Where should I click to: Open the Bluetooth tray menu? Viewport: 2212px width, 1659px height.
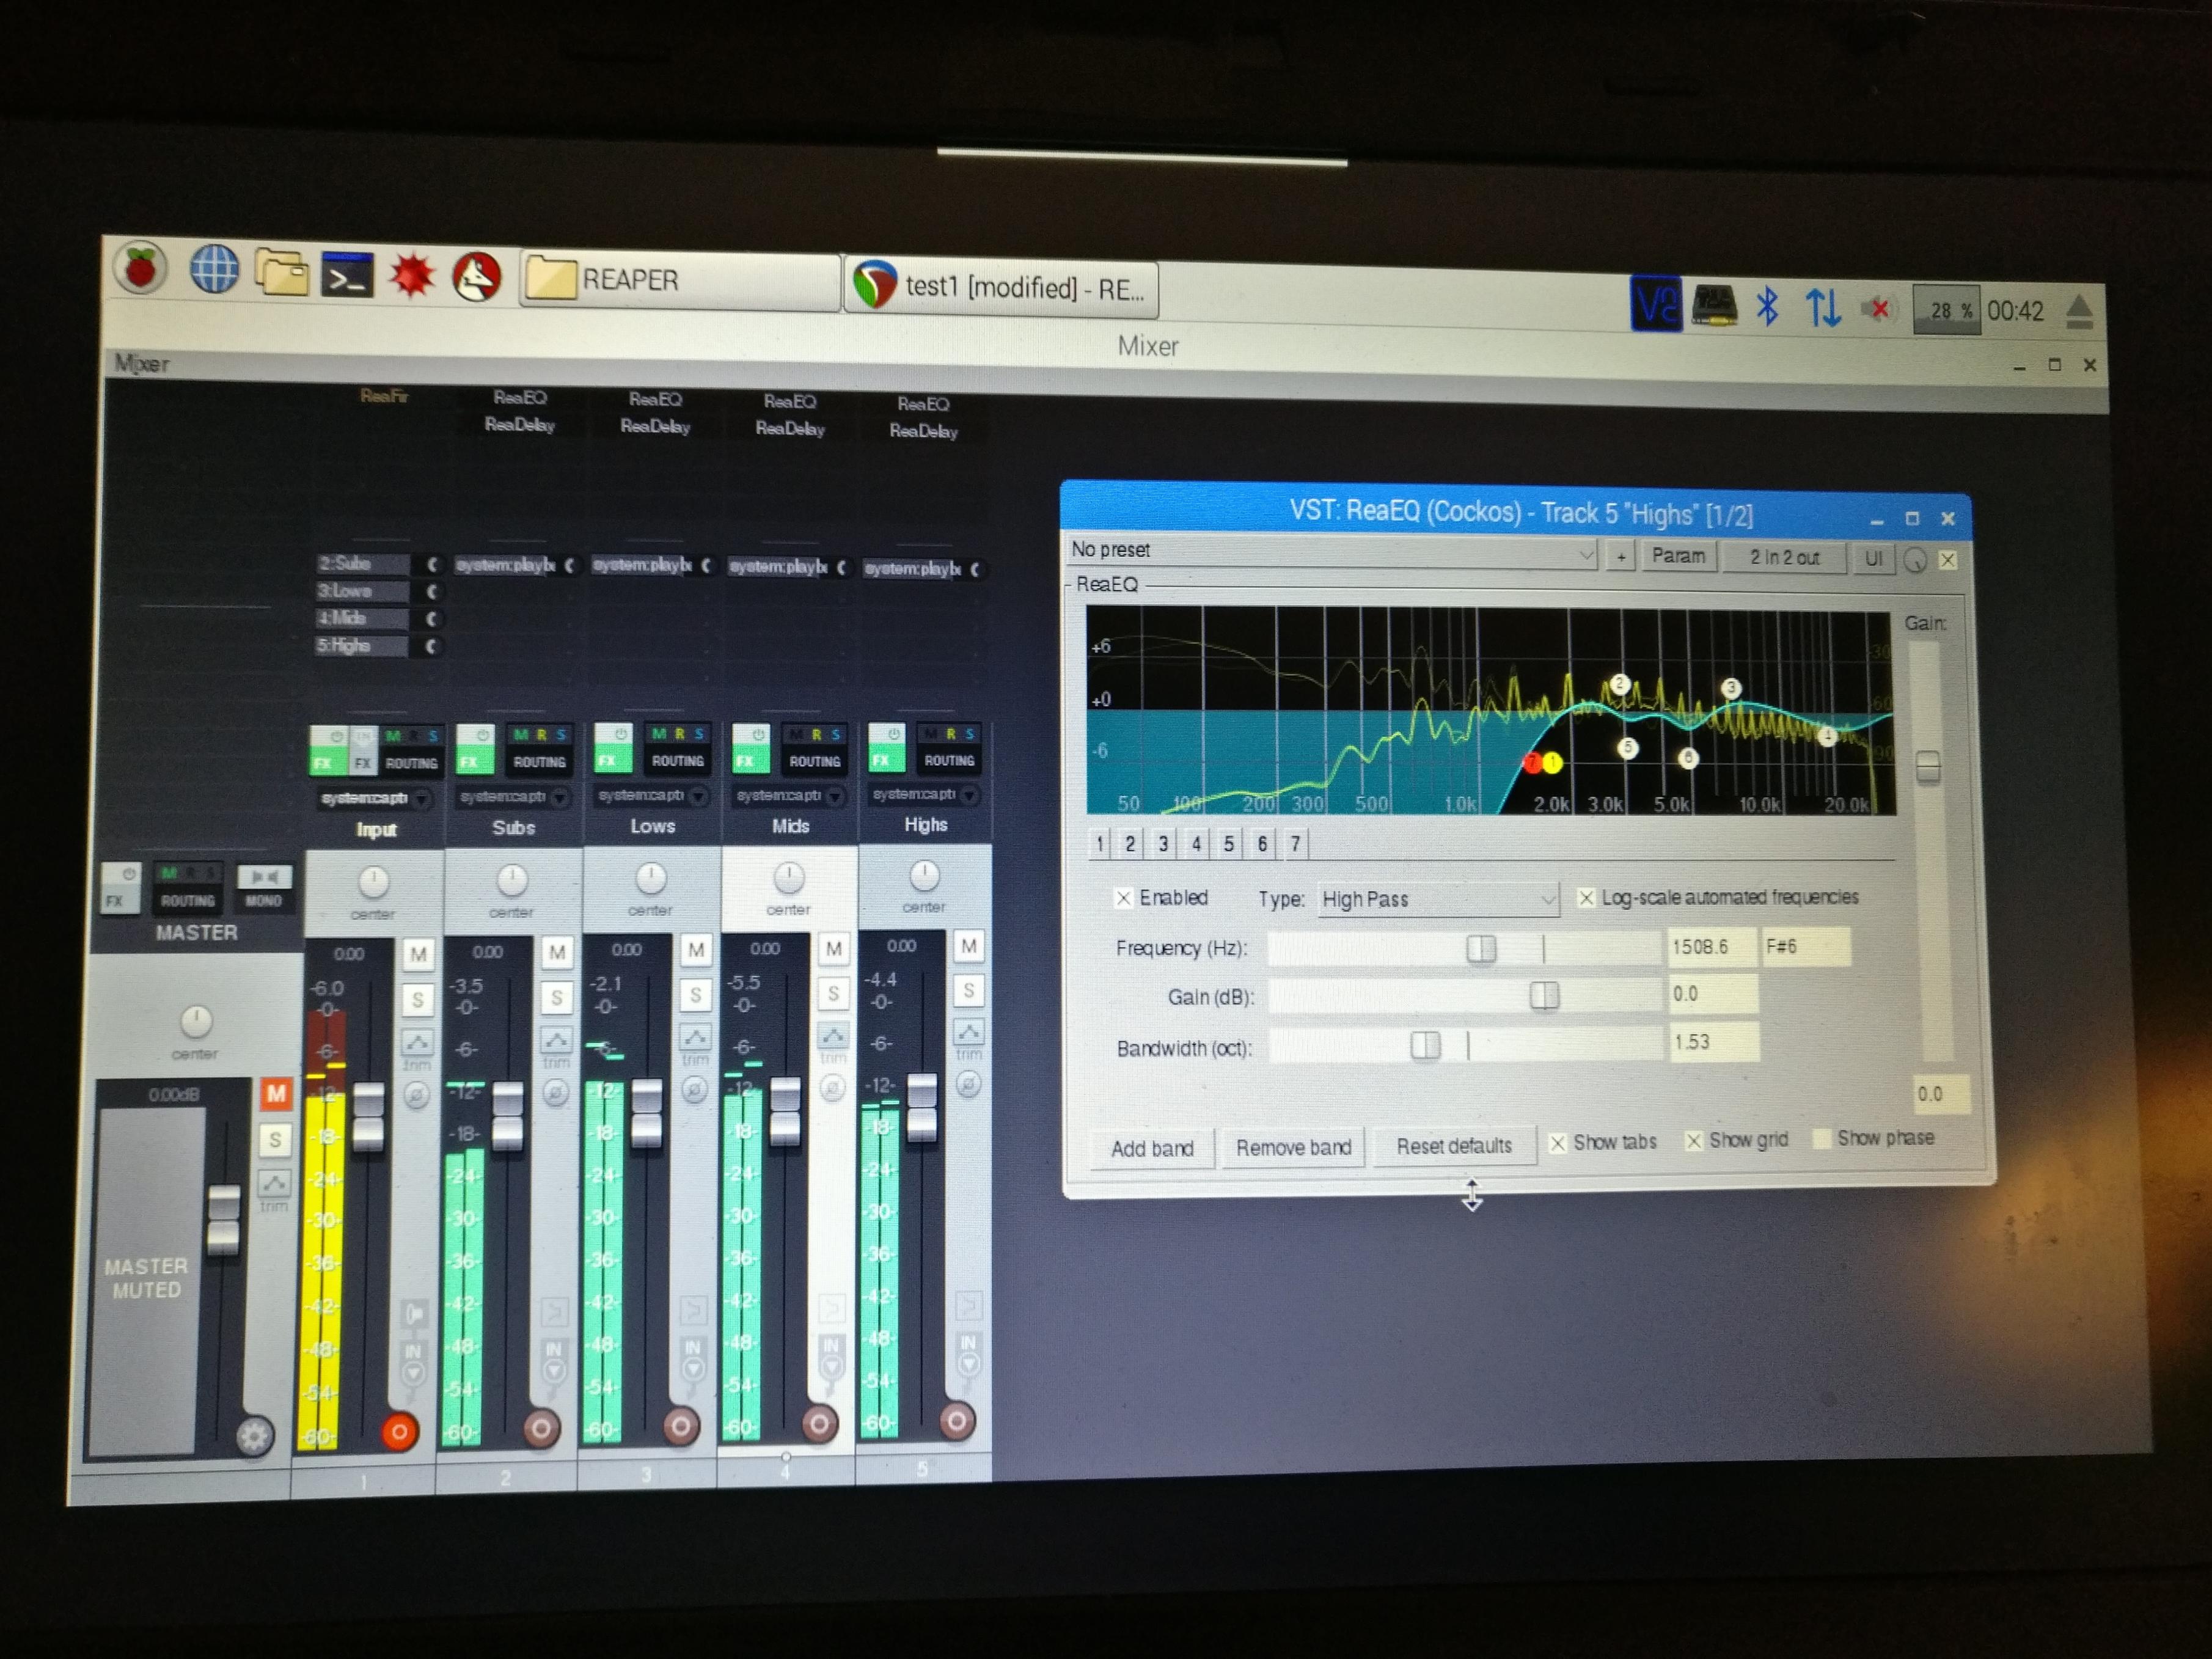1767,306
